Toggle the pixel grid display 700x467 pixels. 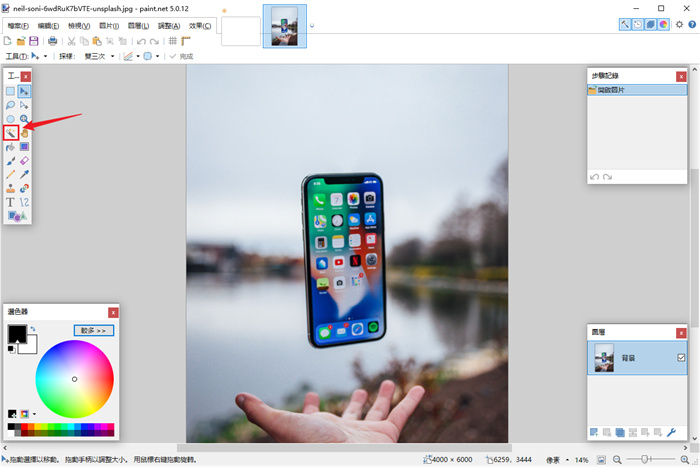(x=173, y=41)
